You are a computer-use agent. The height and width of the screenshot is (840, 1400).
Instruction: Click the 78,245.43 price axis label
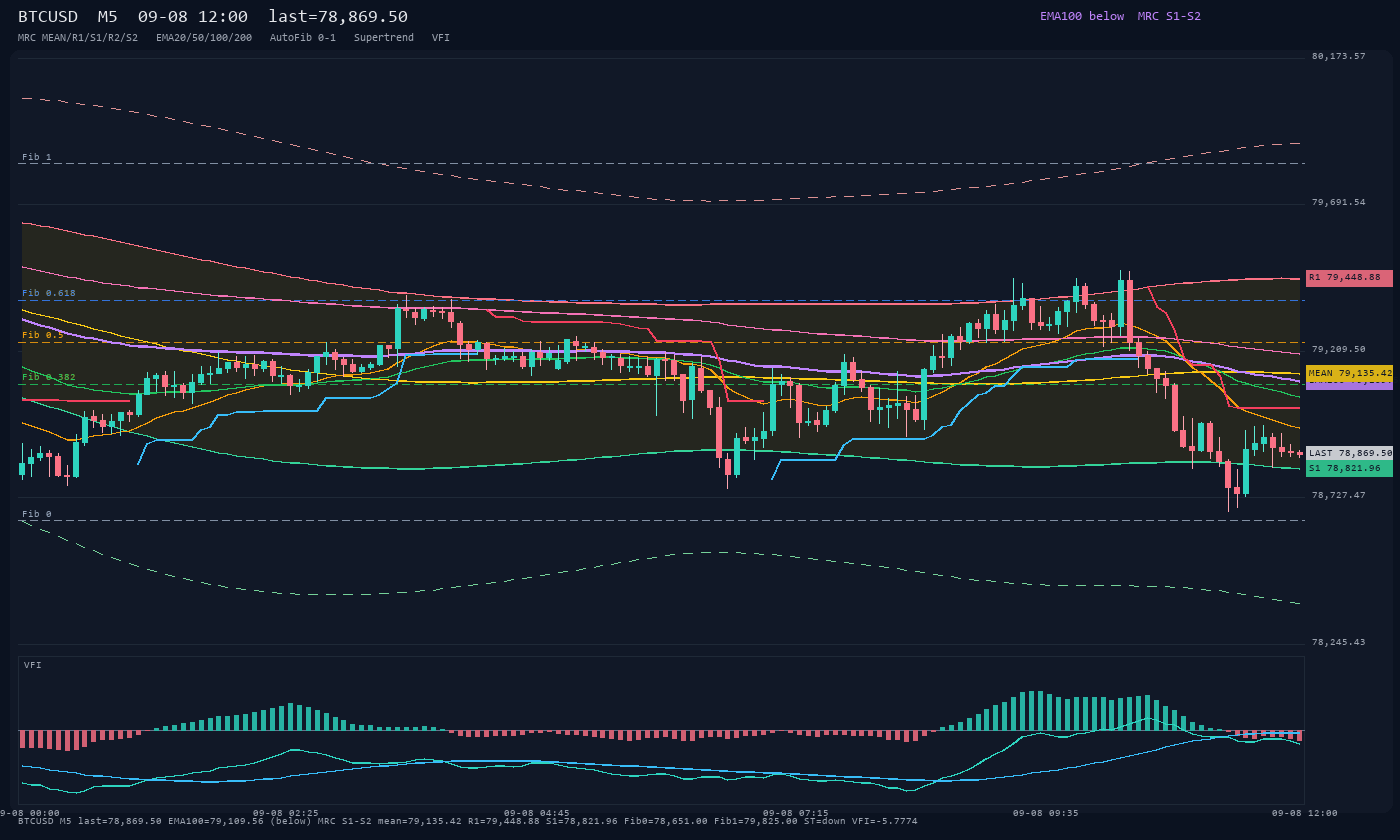1338,642
